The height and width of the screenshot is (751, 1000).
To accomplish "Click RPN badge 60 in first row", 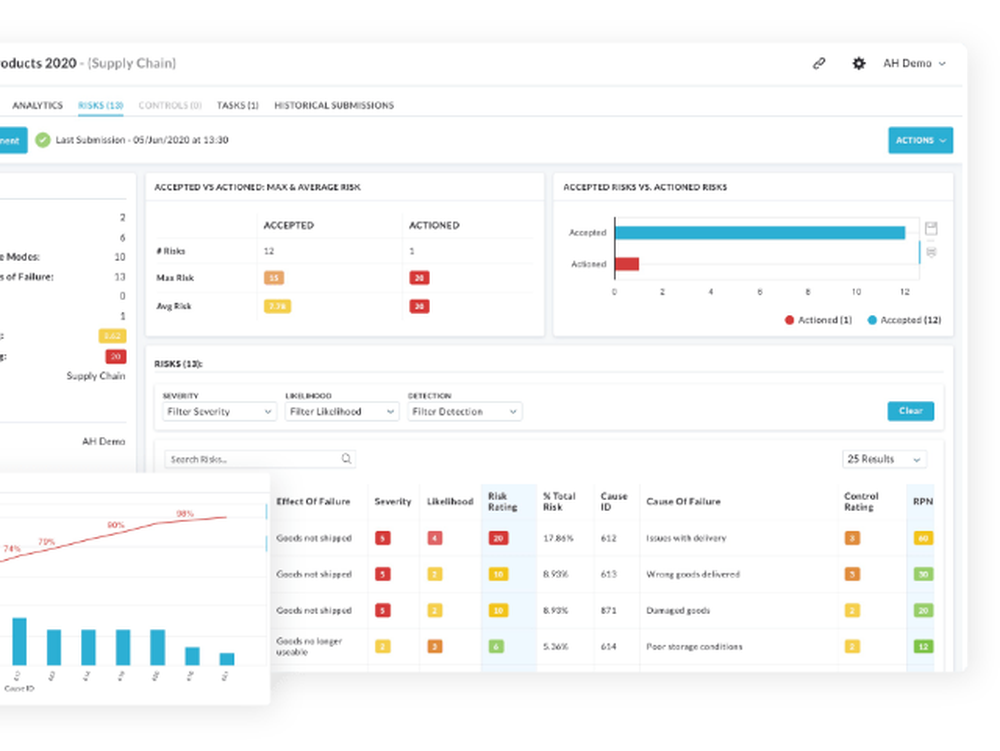I will 923,539.
